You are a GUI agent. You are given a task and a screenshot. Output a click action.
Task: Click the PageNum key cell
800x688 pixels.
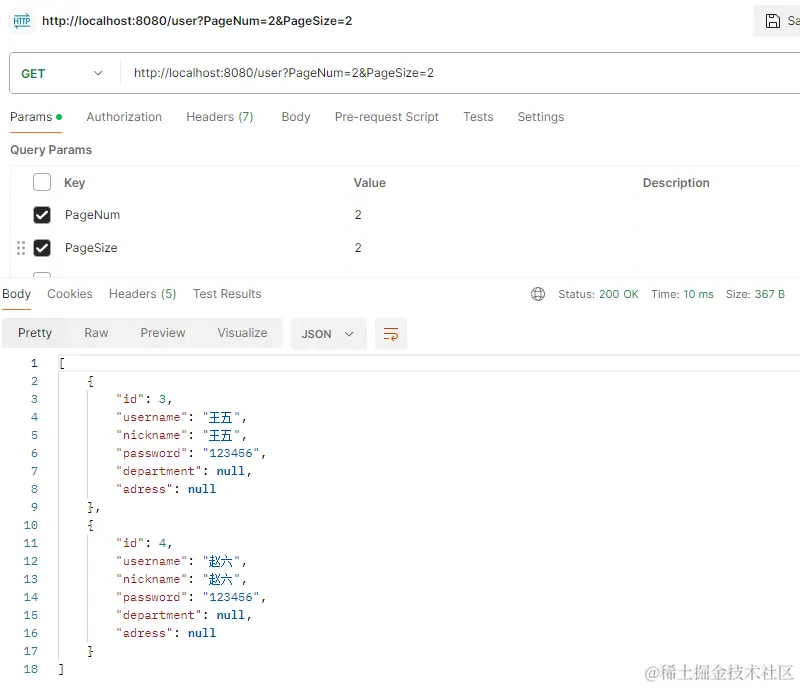click(x=92, y=215)
